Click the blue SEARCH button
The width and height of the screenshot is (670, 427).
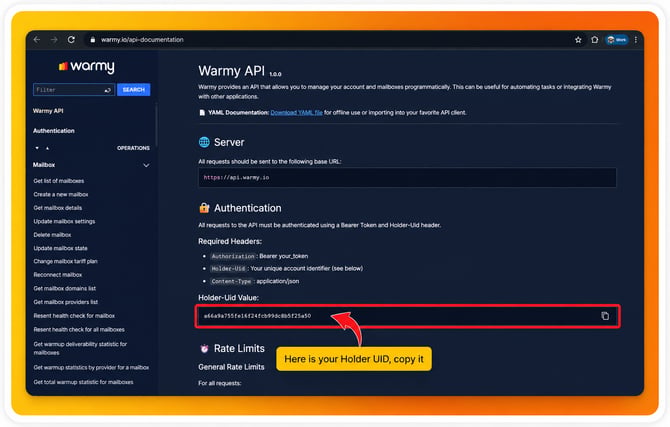tap(134, 90)
